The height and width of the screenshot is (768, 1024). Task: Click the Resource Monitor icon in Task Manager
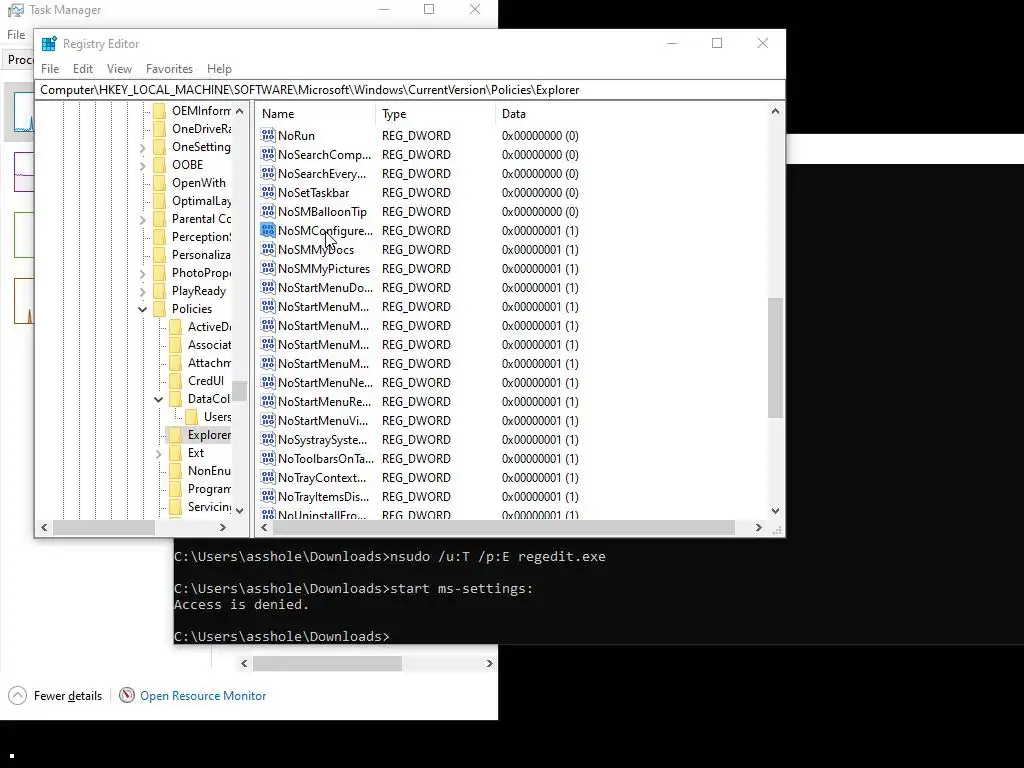pyautogui.click(x=127, y=696)
